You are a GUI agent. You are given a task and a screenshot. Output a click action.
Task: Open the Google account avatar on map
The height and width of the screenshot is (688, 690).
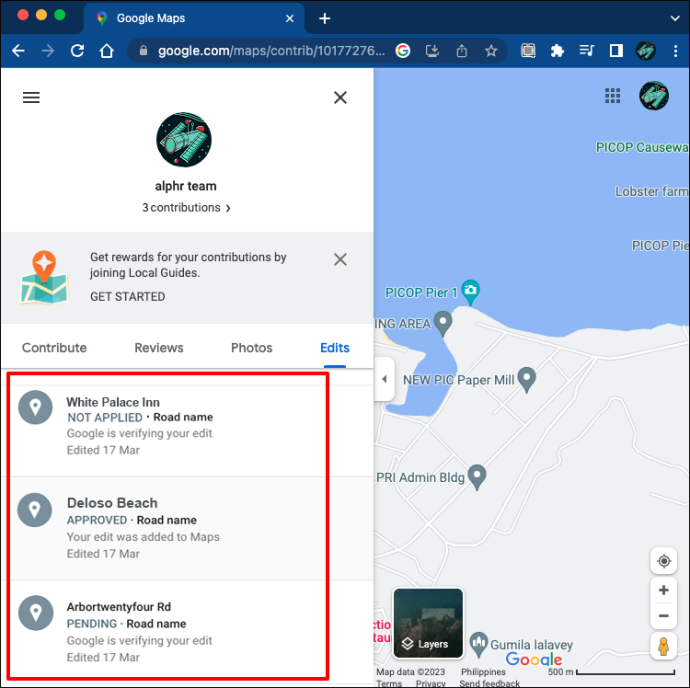click(x=654, y=96)
